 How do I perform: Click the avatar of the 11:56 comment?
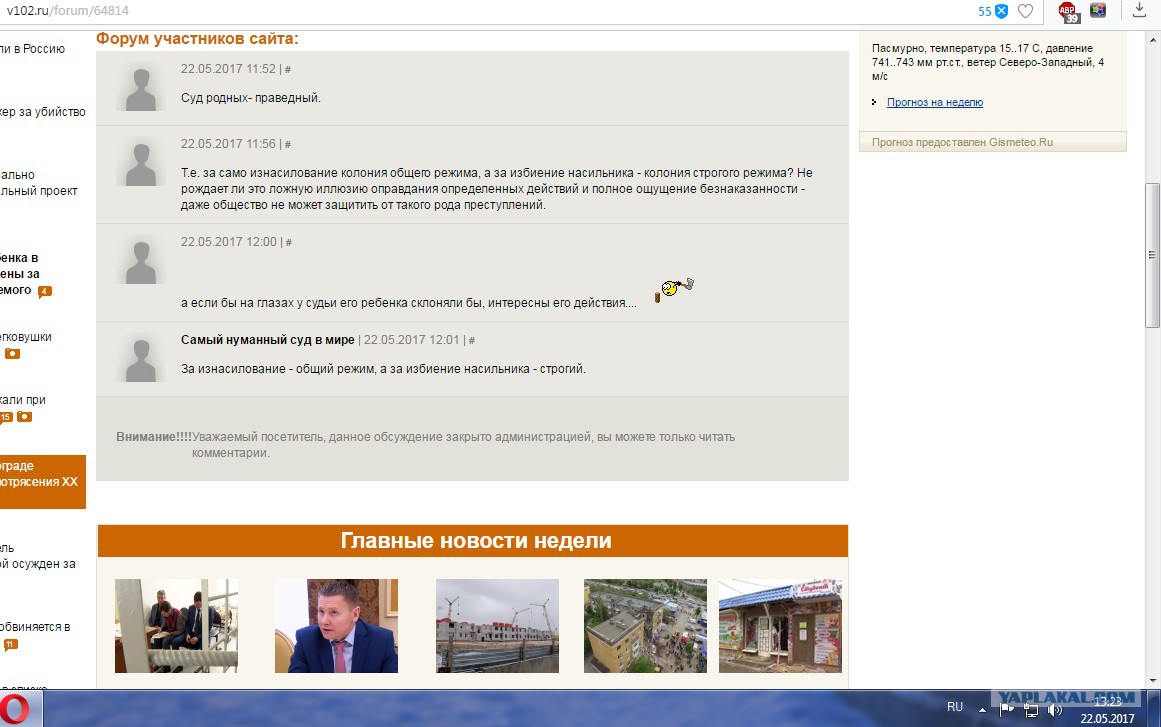141,161
